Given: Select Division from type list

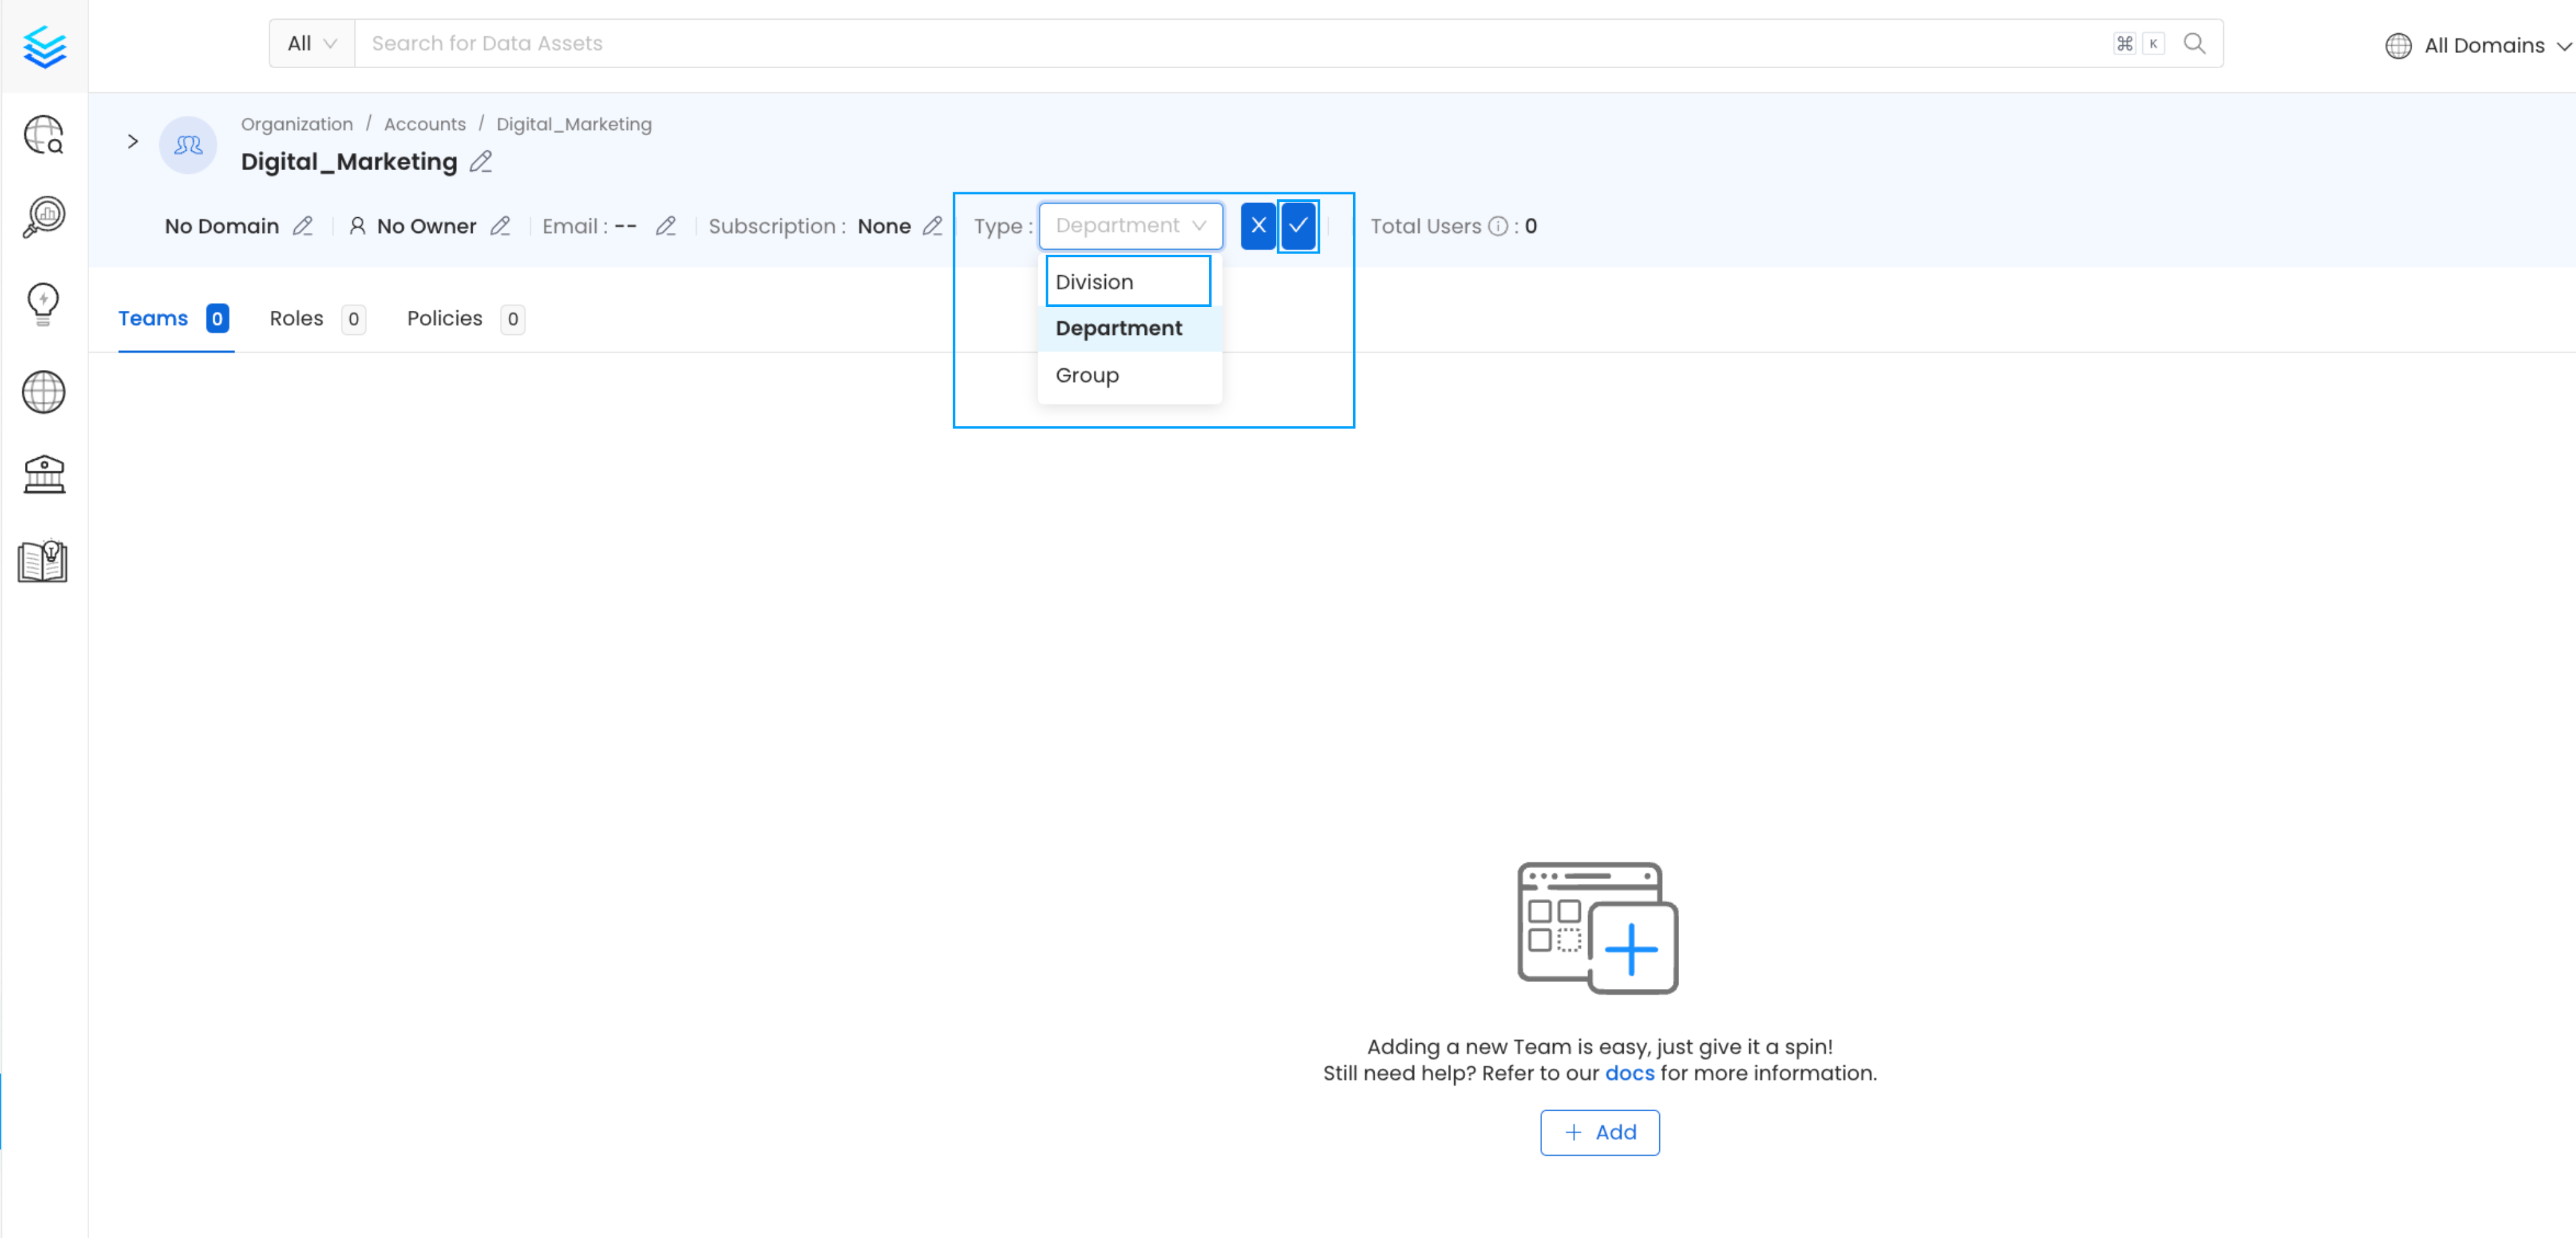Looking at the screenshot, I should click(x=1129, y=282).
